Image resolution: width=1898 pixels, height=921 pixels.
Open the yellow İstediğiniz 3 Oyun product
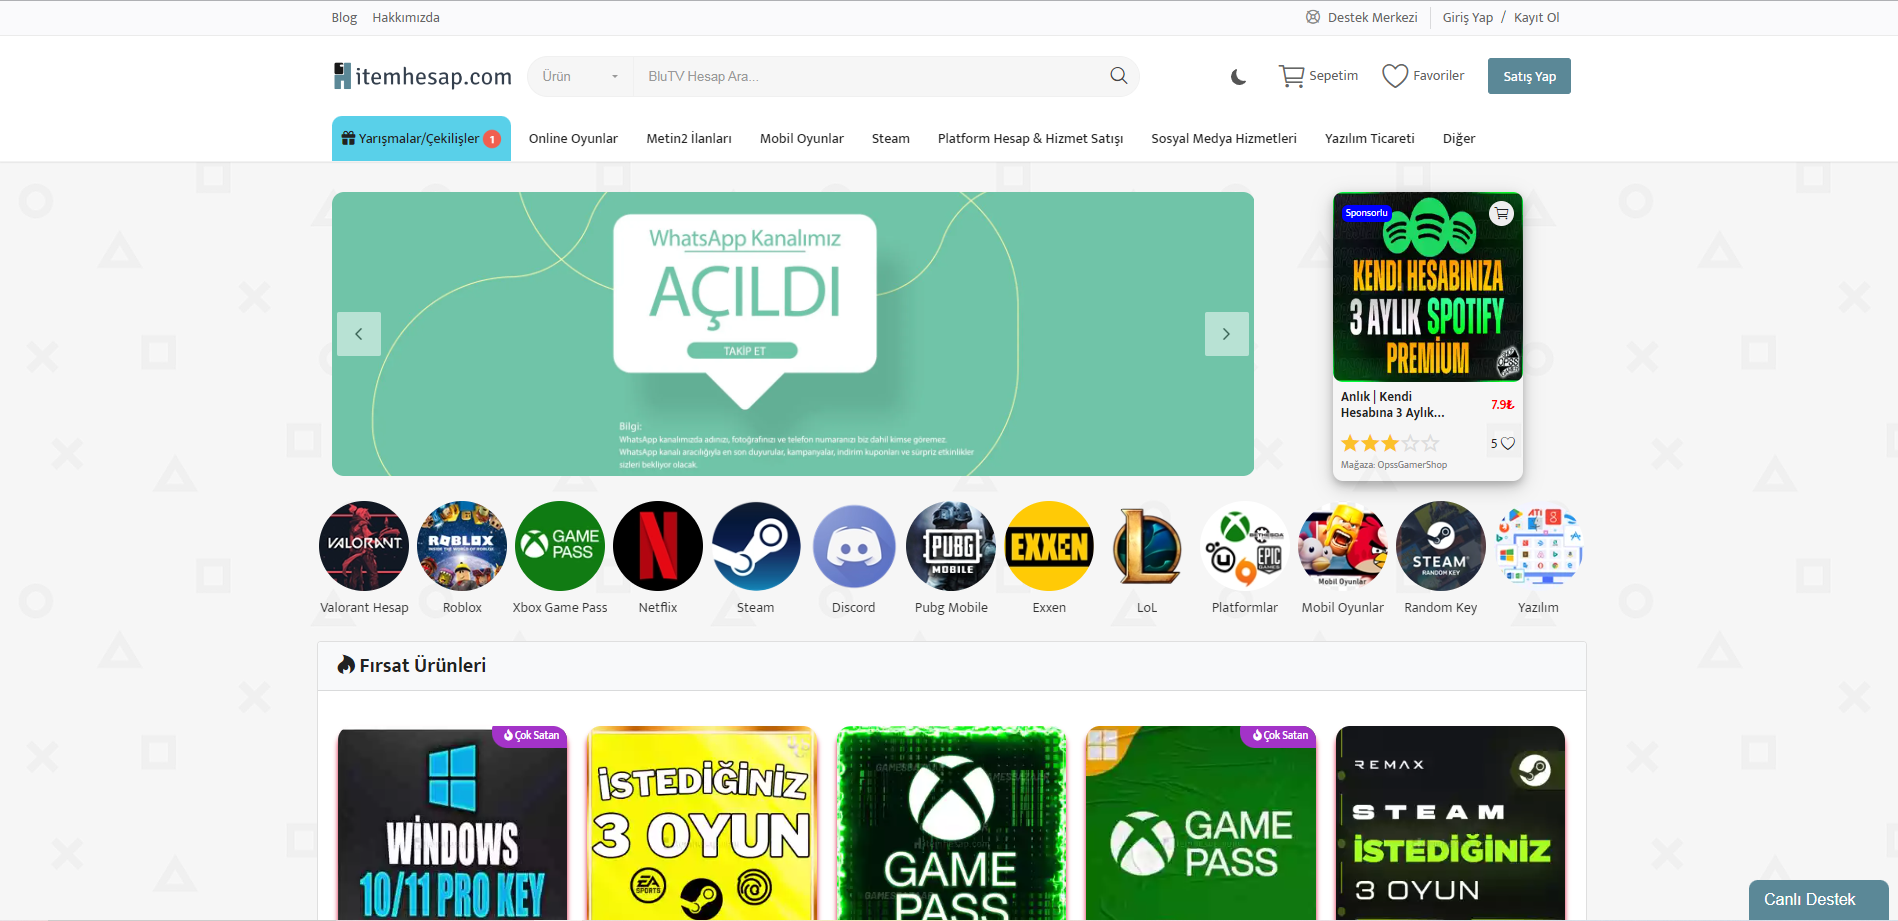702,823
